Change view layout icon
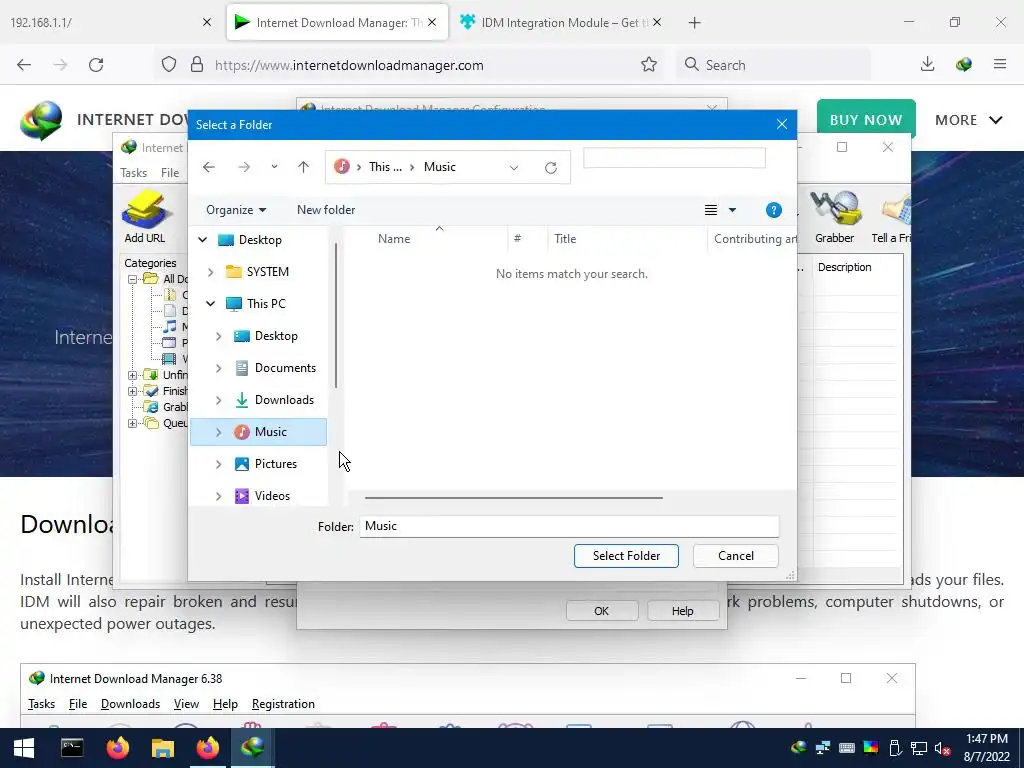Screen dimensions: 1024x768 [711, 210]
